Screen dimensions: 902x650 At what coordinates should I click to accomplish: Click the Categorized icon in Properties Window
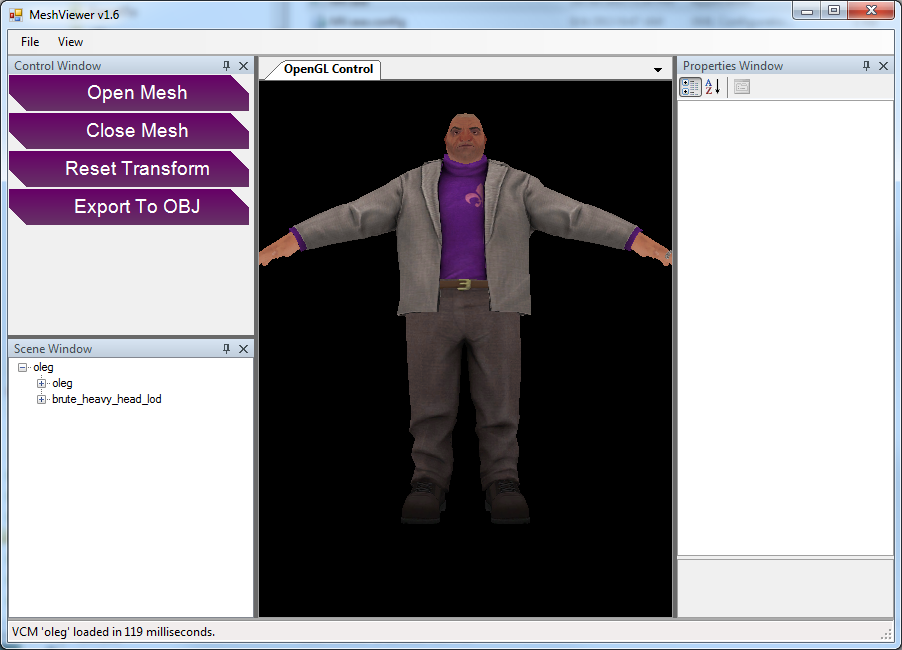click(690, 87)
